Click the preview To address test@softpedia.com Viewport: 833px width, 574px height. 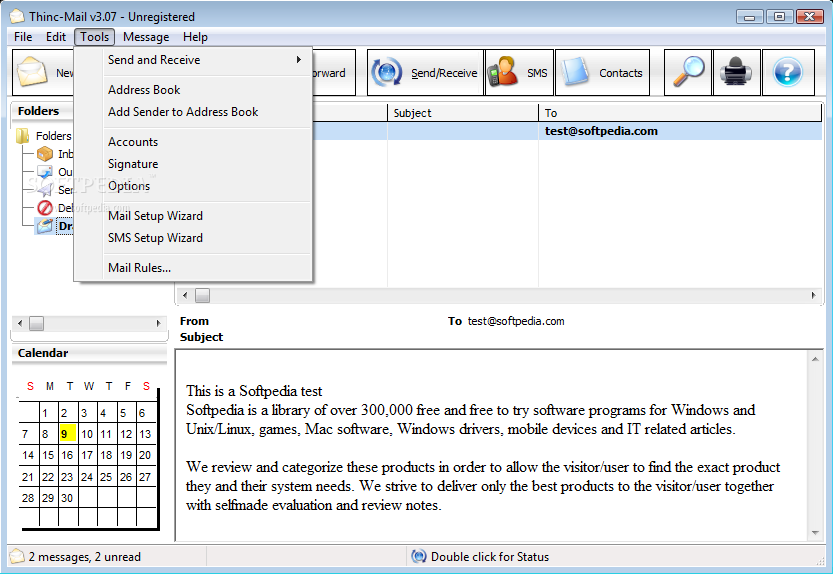[x=516, y=321]
